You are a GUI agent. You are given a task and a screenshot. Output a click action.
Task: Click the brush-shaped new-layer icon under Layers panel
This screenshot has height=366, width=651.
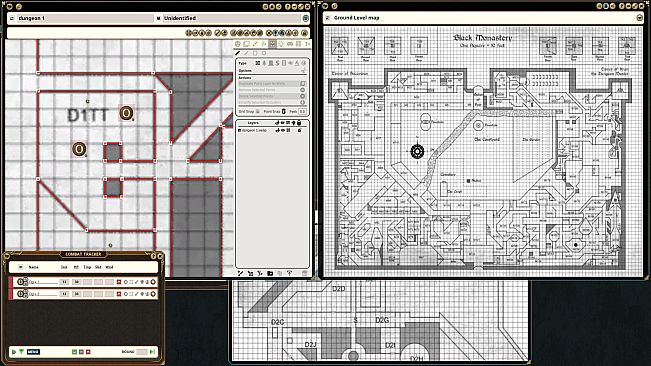(240, 273)
